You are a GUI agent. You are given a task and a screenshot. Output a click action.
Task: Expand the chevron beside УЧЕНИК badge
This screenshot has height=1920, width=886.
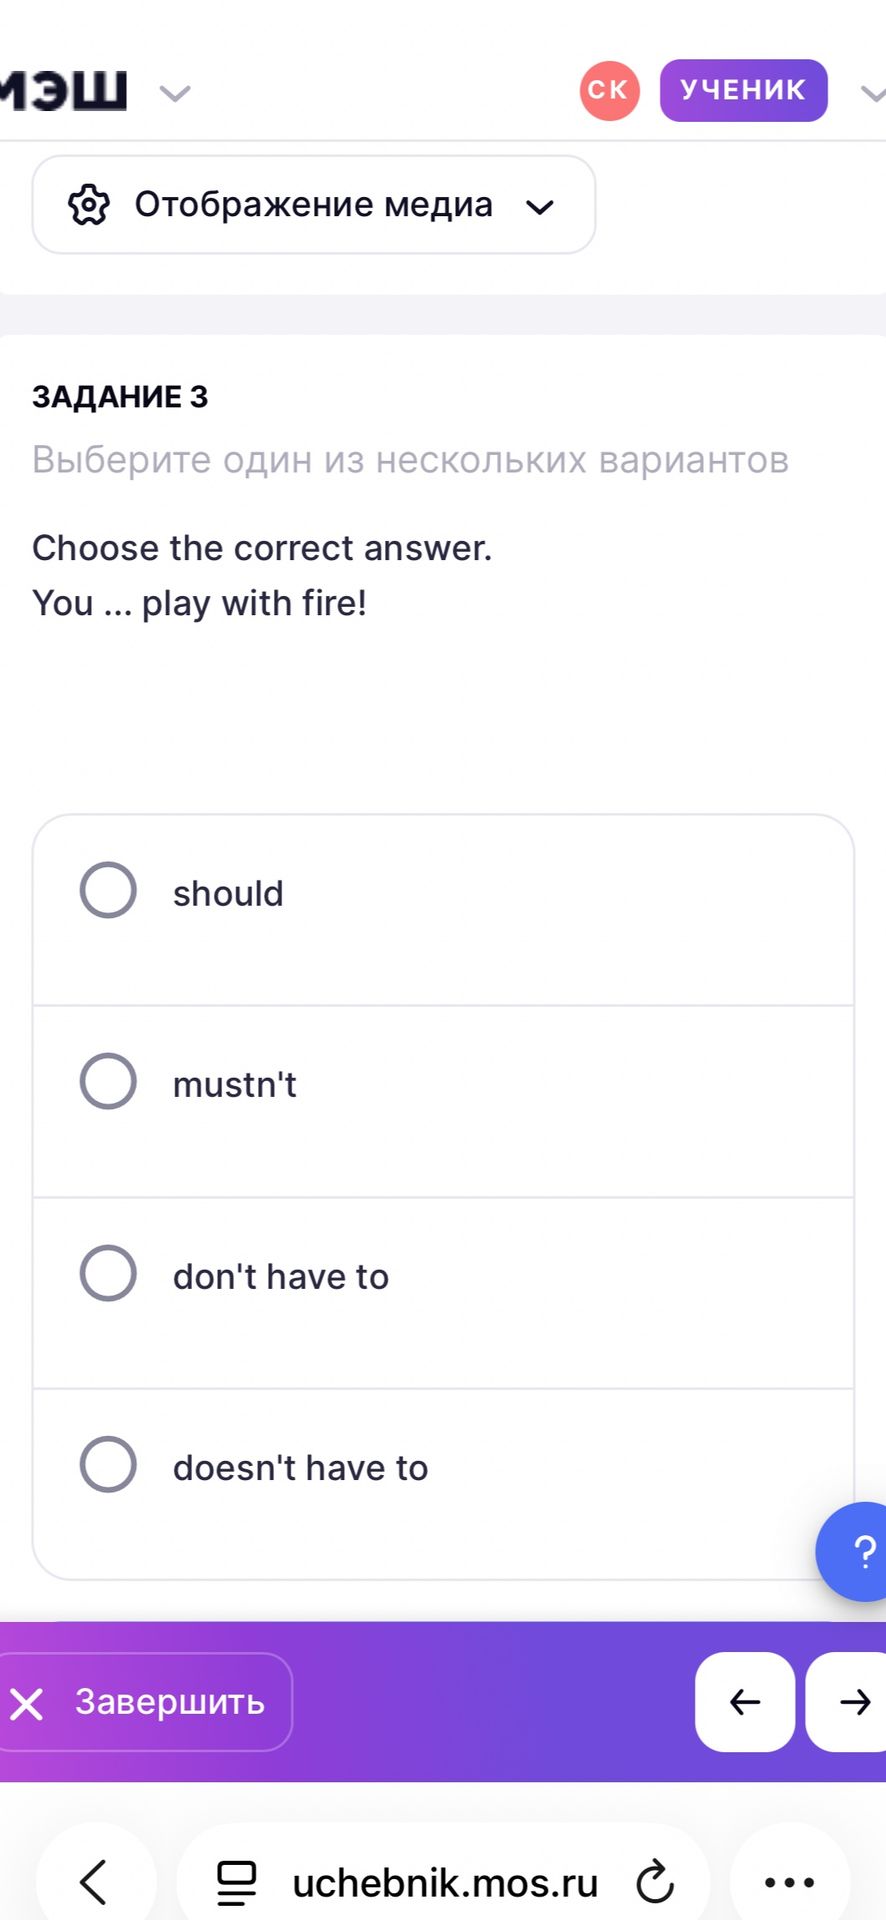(873, 94)
